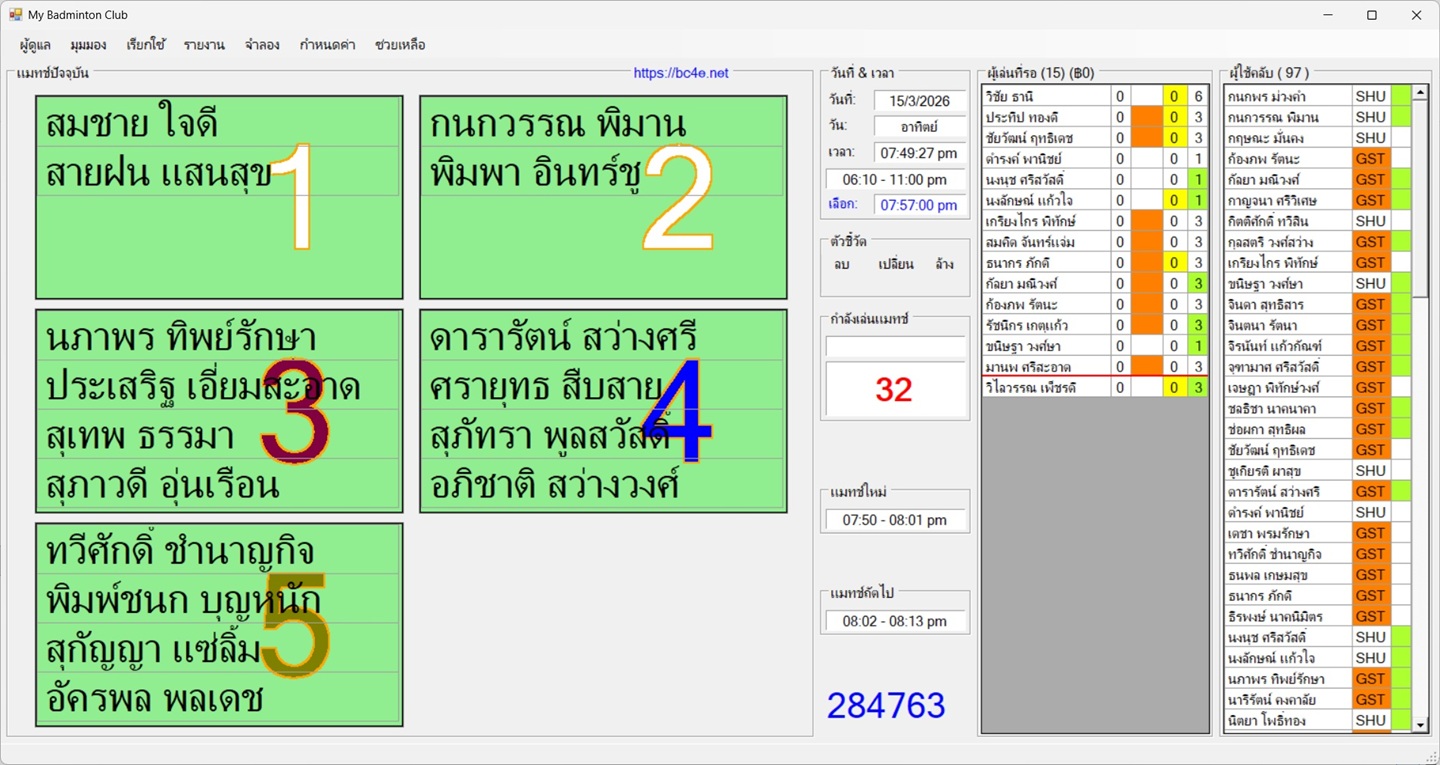Screen dimensions: 1440x765
Task: Open the เรียกใช้ menu
Action: [146, 45]
